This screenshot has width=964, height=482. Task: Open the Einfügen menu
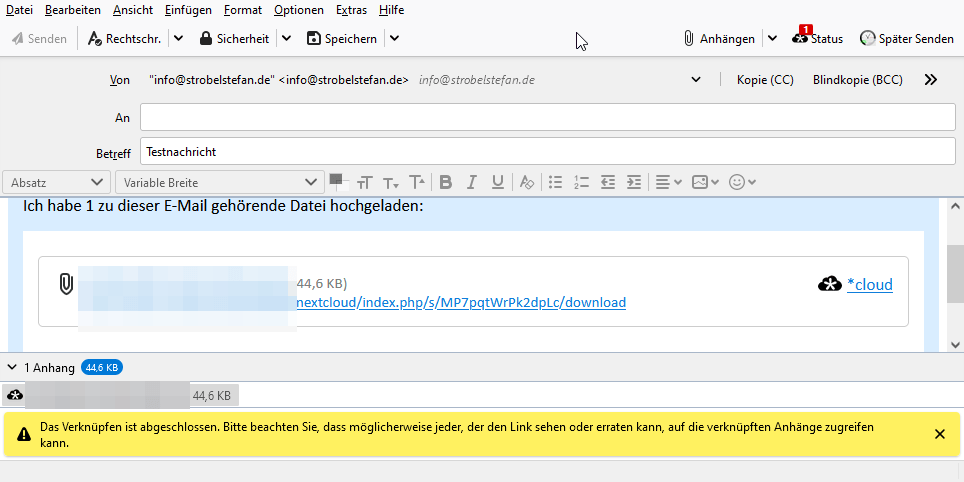[x=188, y=10]
